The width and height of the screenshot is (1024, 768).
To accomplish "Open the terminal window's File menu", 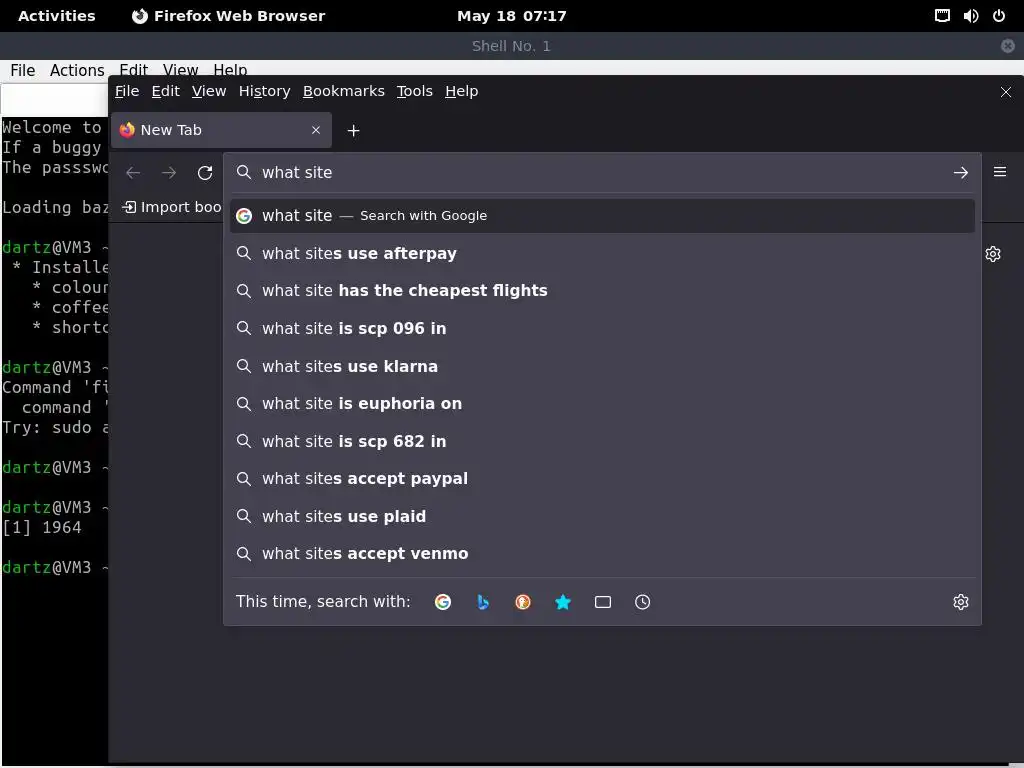I will (22, 70).
